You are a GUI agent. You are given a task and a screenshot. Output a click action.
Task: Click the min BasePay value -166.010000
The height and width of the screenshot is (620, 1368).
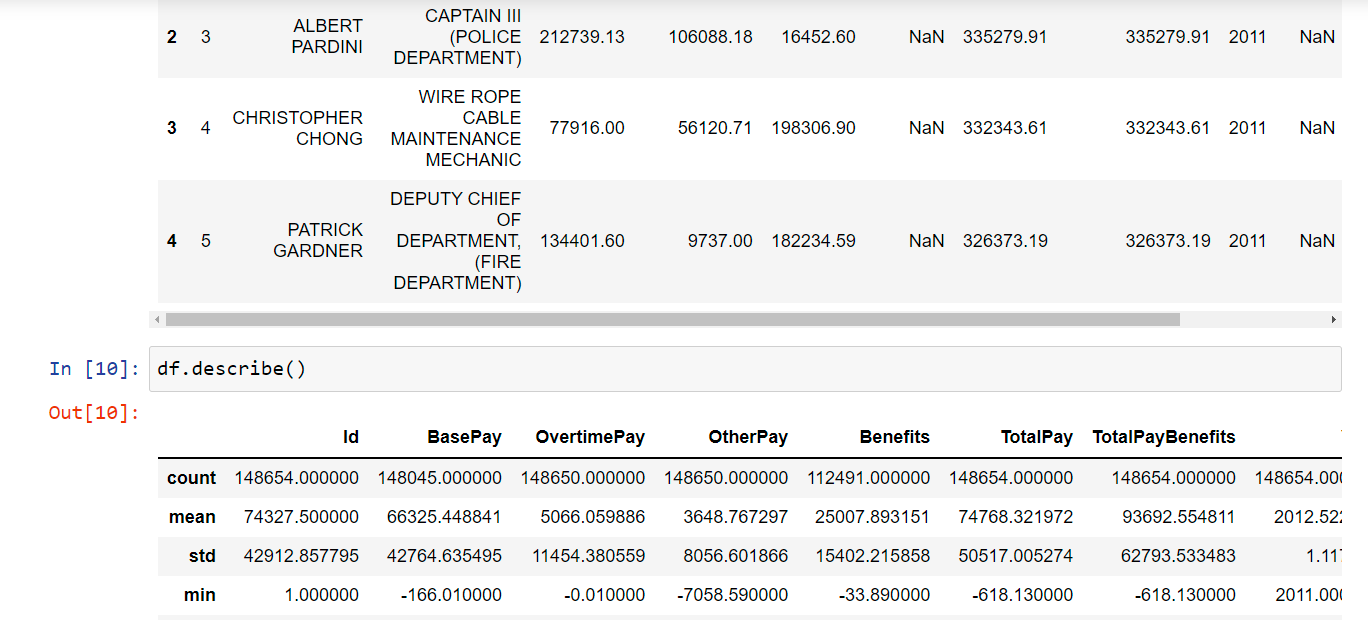[x=452, y=595]
